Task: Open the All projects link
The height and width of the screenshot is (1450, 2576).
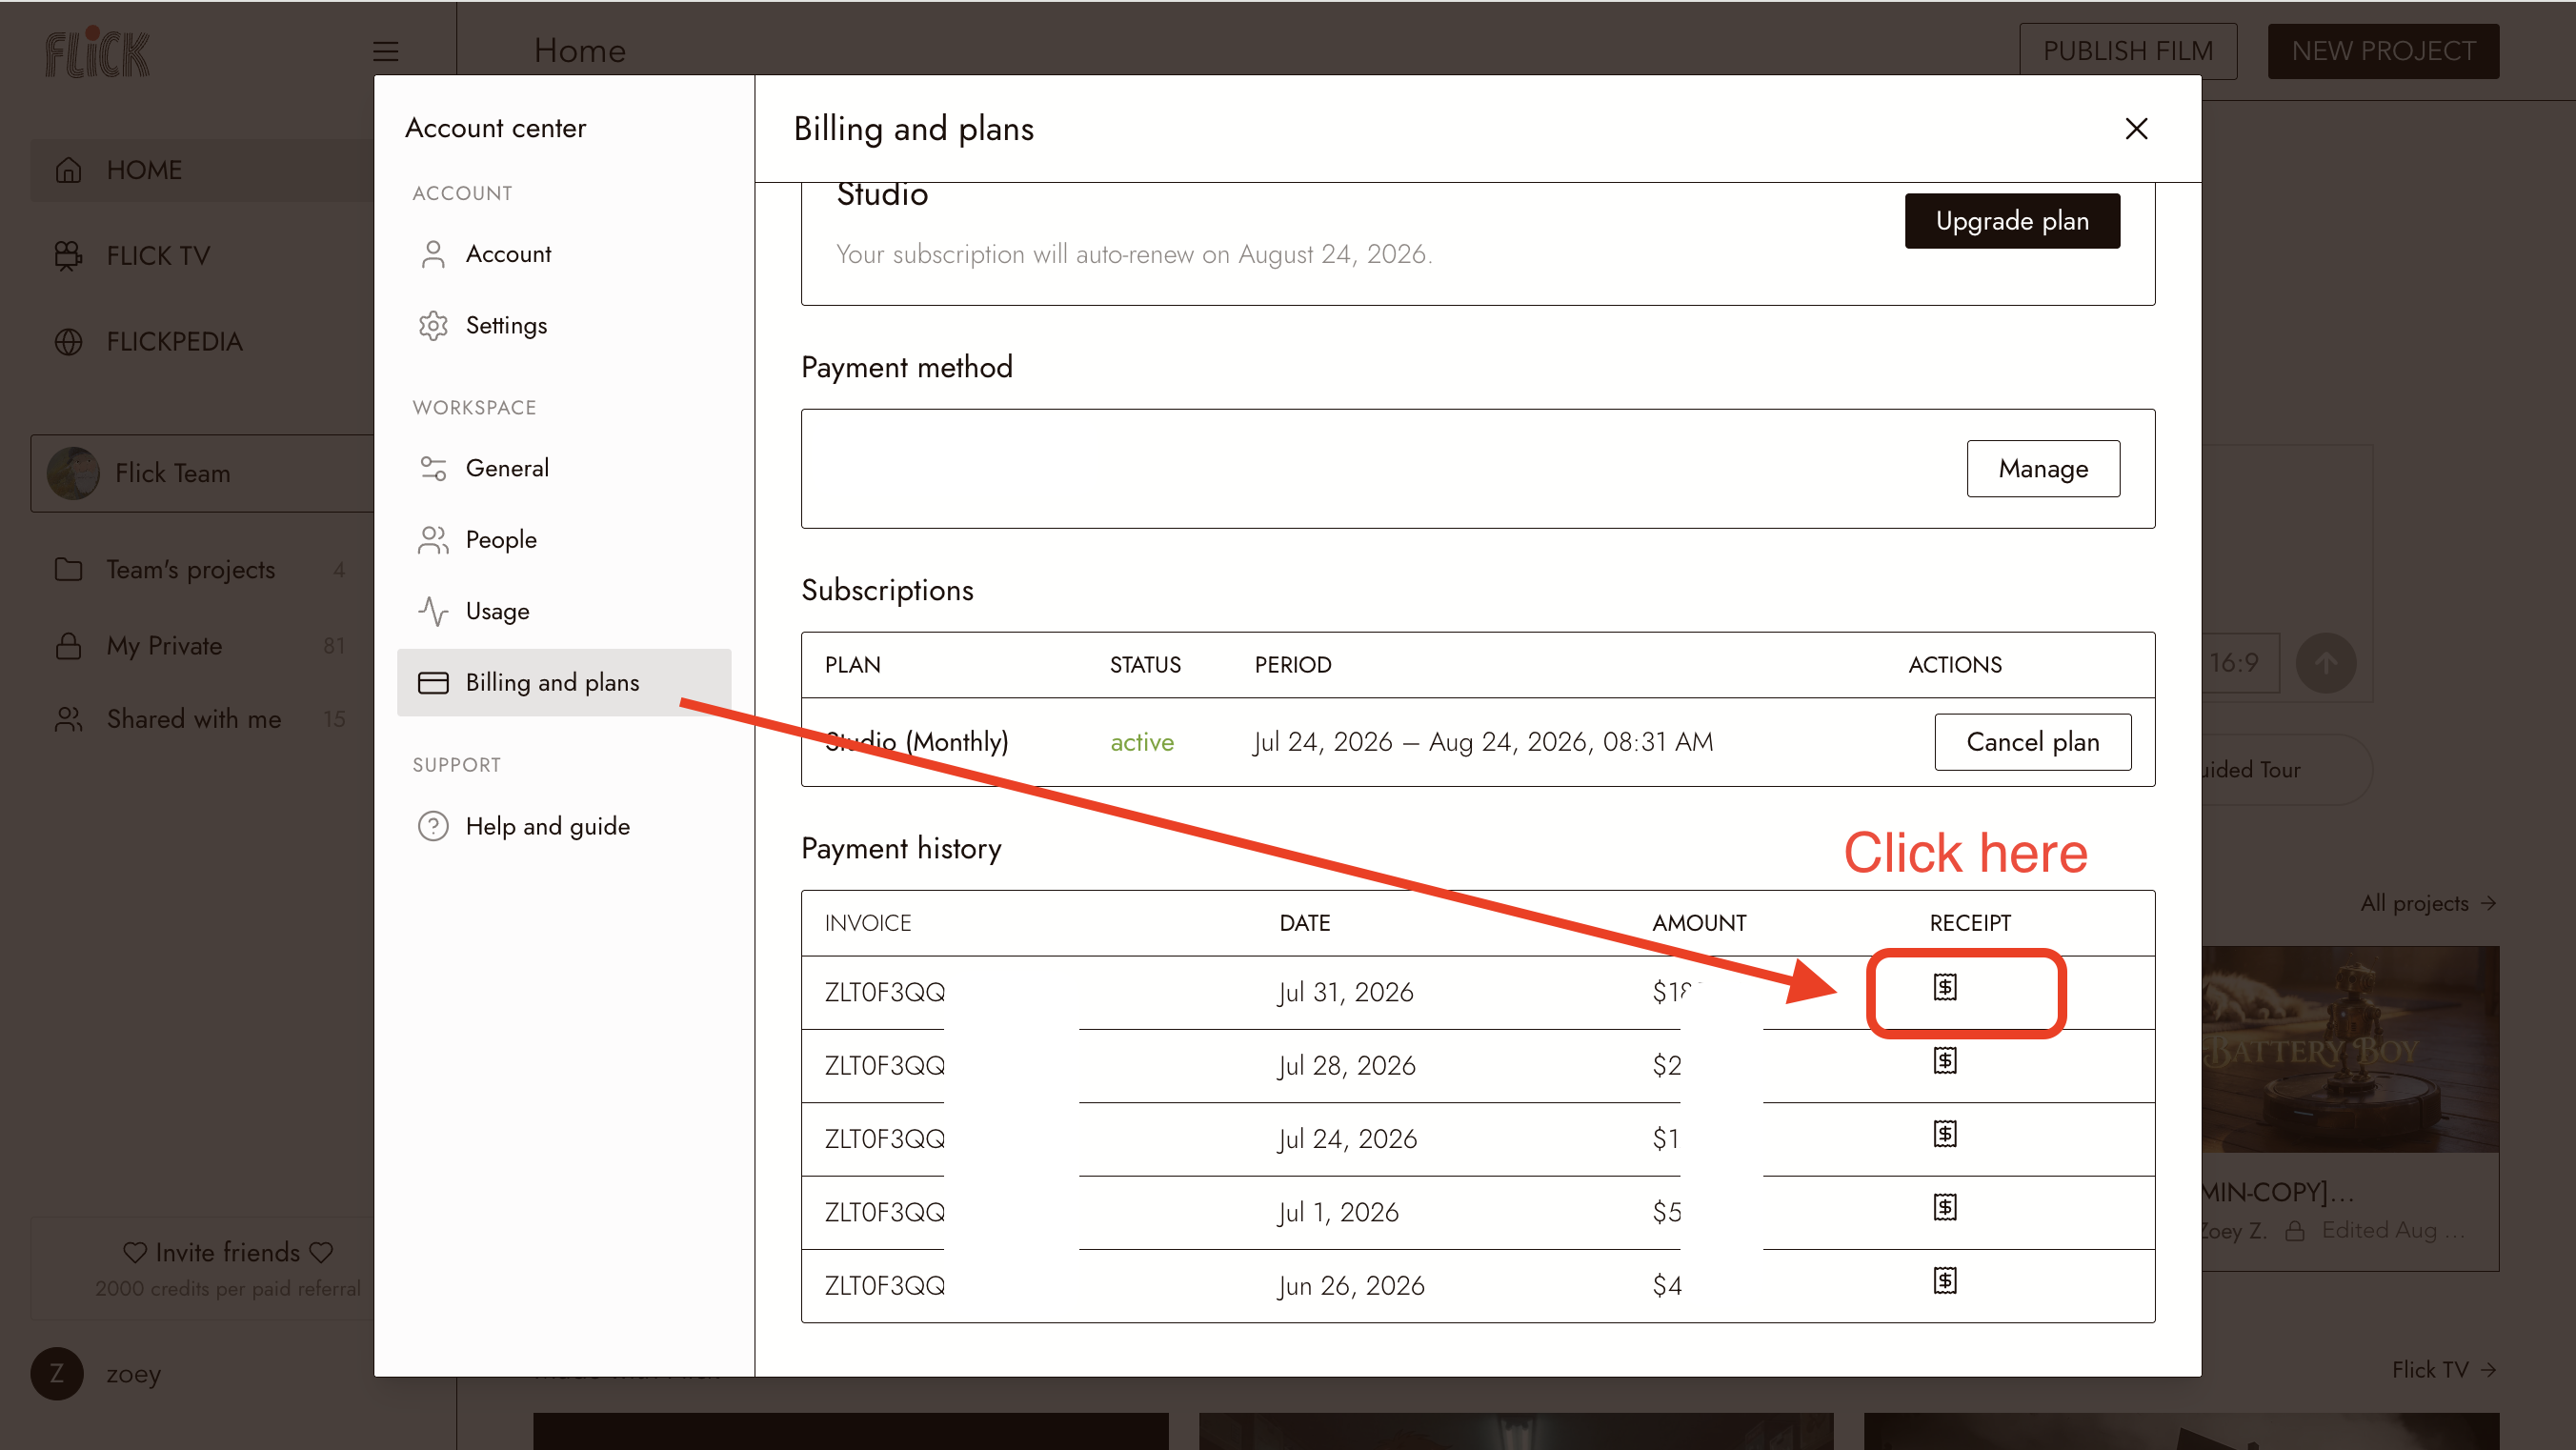Action: click(x=2428, y=903)
